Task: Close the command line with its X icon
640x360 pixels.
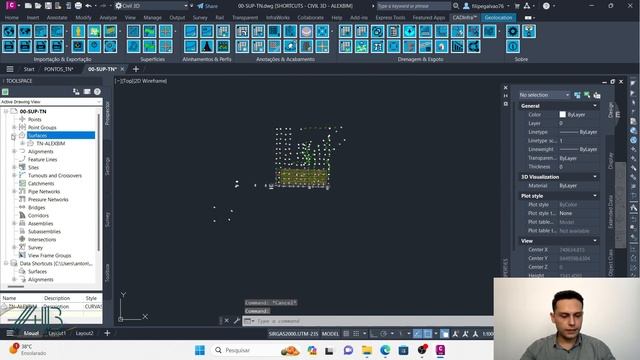Action: pos(227,321)
